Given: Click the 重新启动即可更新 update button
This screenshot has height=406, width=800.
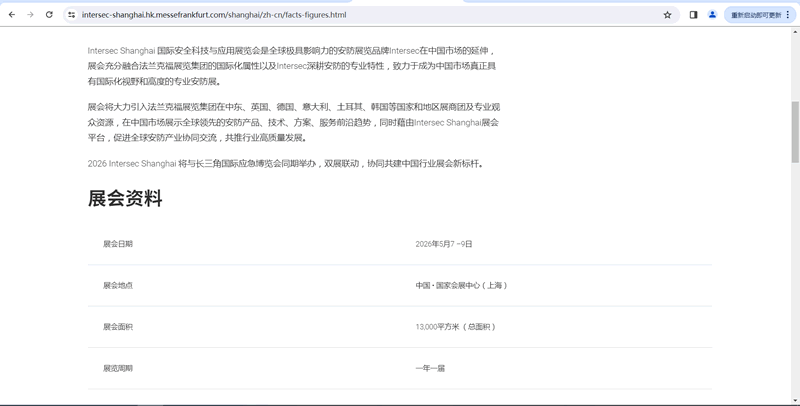Looking at the screenshot, I should pyautogui.click(x=755, y=15).
